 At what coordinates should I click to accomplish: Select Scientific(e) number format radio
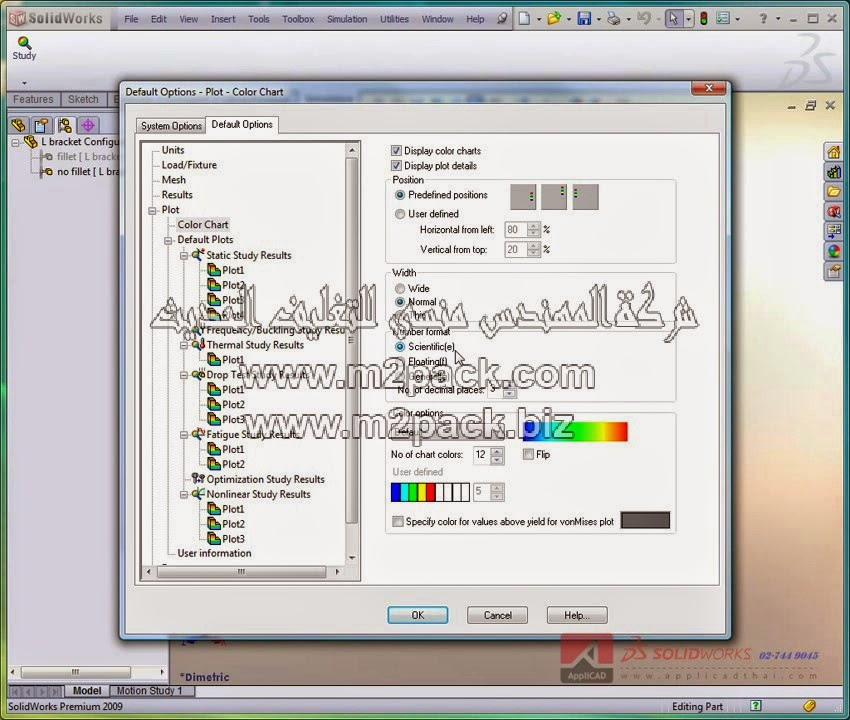(400, 346)
